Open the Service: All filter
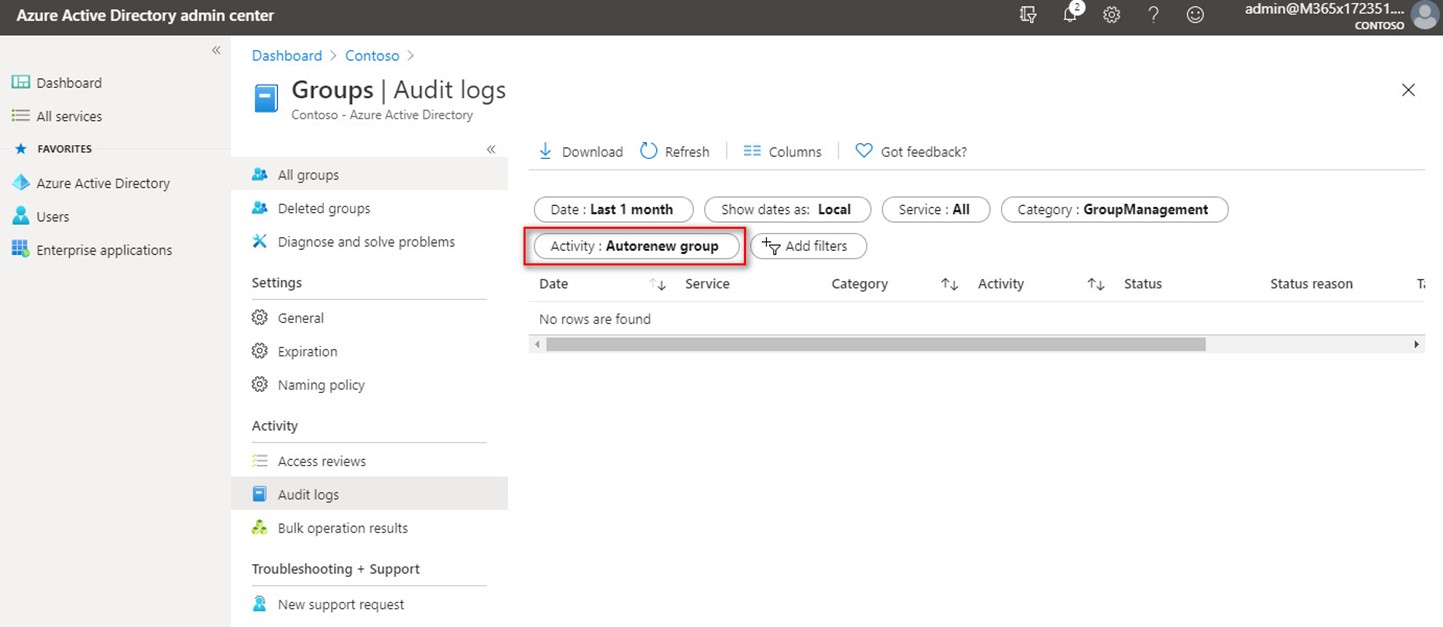The width and height of the screenshot is (1443, 627). [935, 209]
